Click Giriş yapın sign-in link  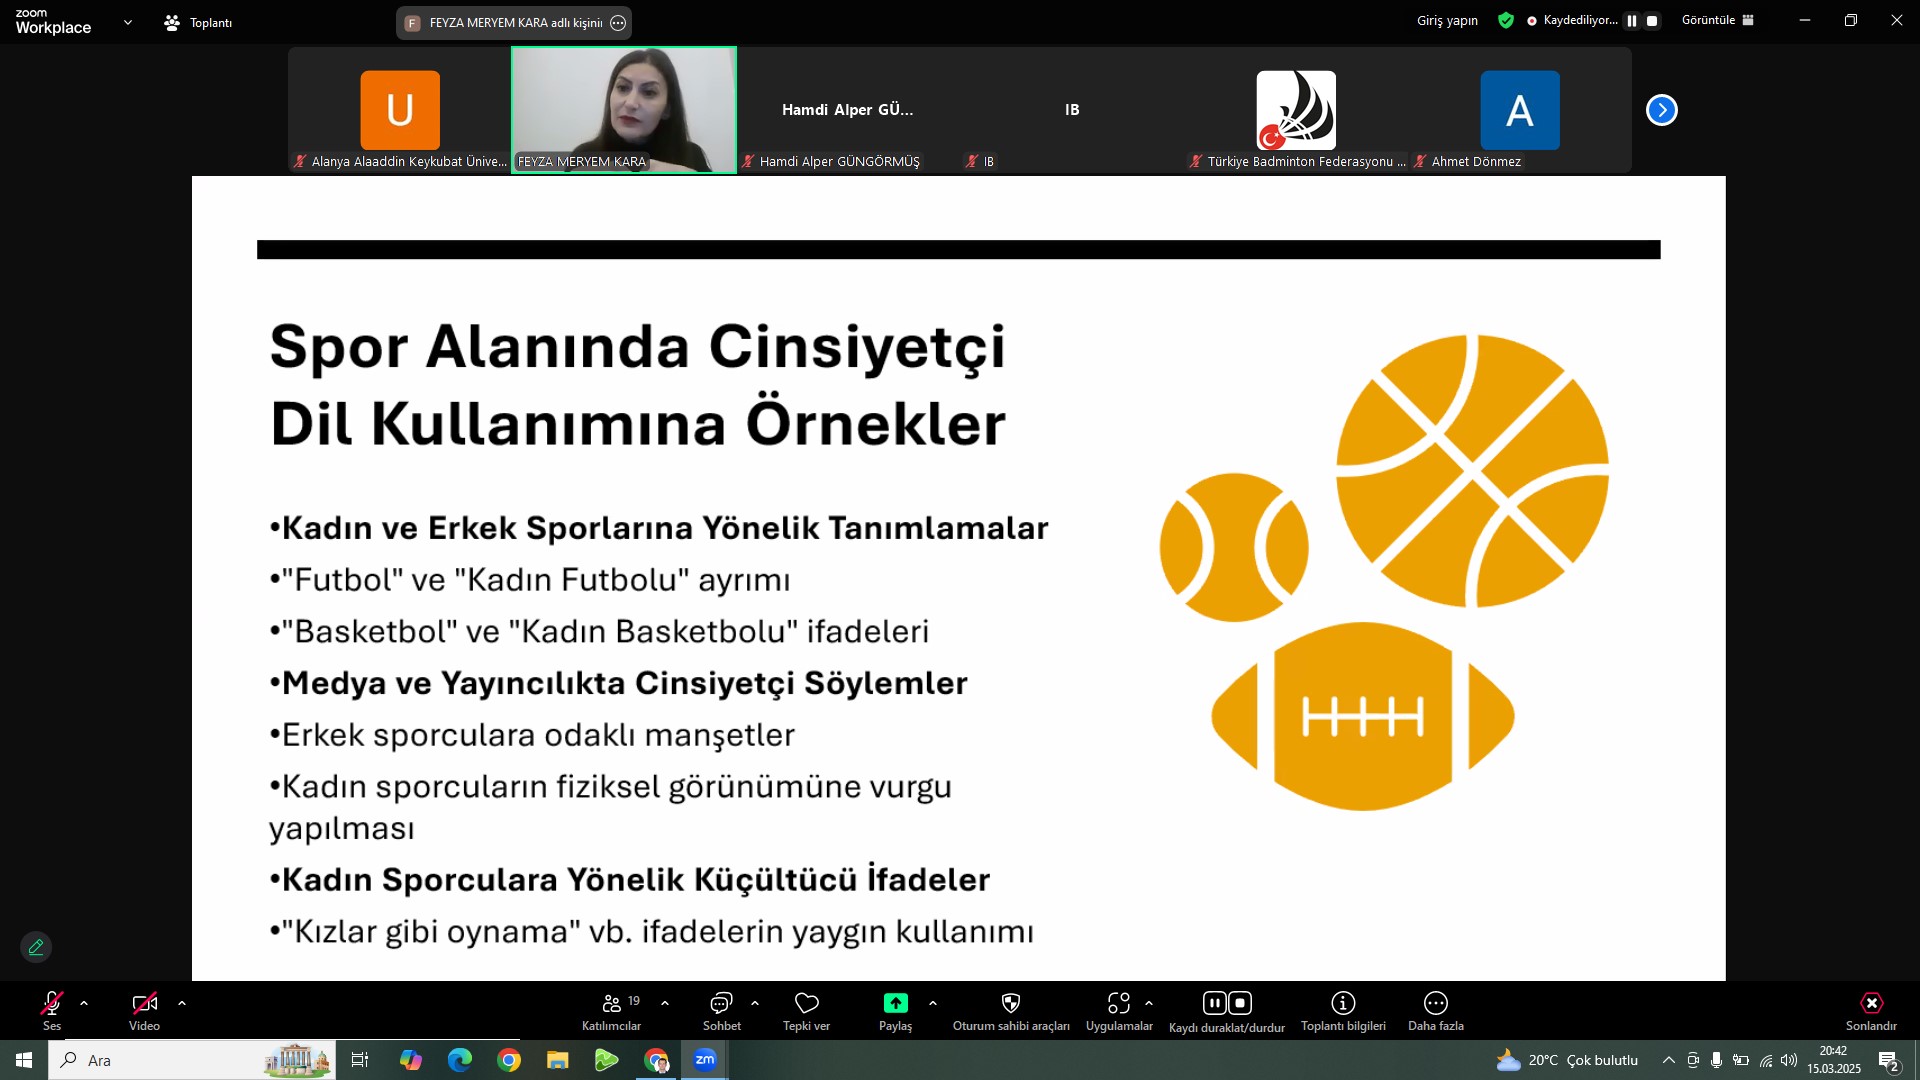[x=1446, y=20]
